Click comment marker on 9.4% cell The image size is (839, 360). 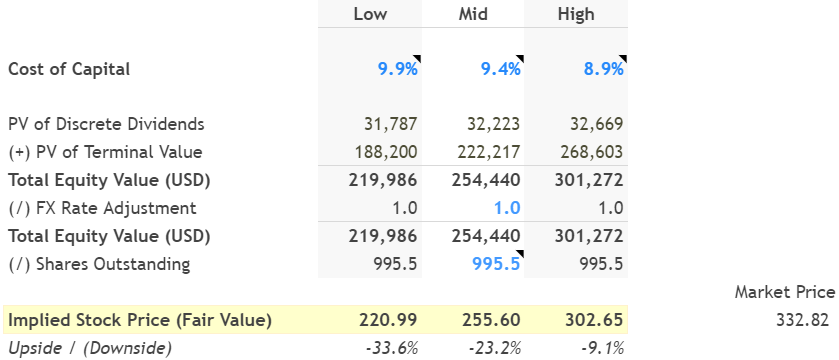coord(521,58)
